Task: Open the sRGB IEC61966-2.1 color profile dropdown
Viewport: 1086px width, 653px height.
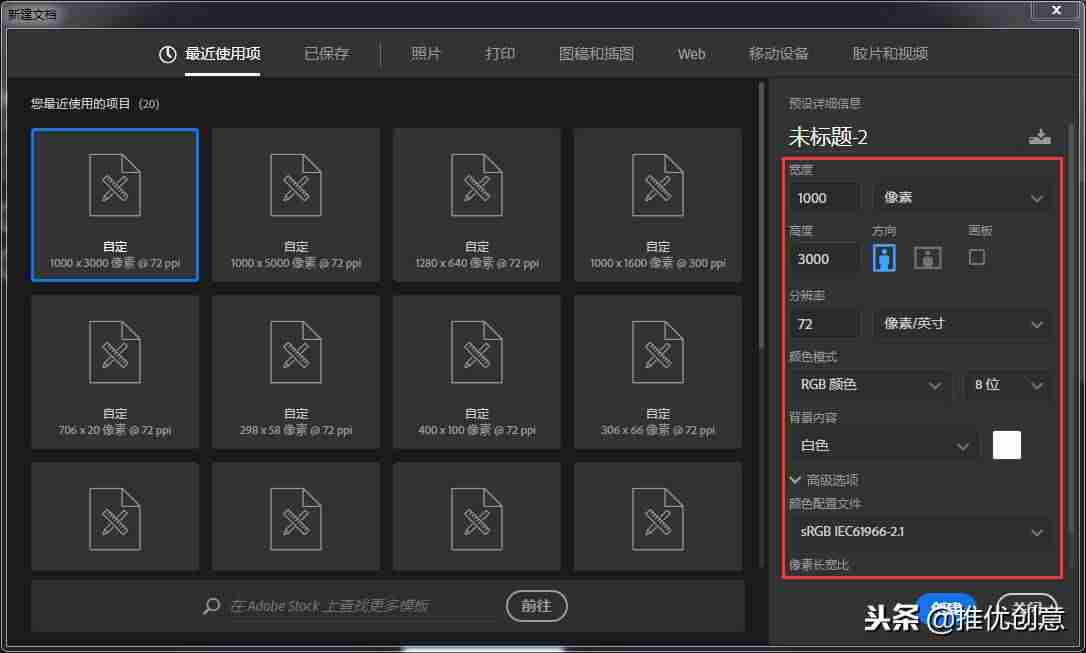Action: [x=921, y=532]
